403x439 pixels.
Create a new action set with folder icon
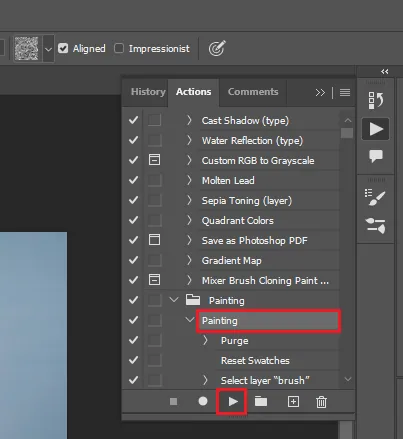click(x=261, y=401)
